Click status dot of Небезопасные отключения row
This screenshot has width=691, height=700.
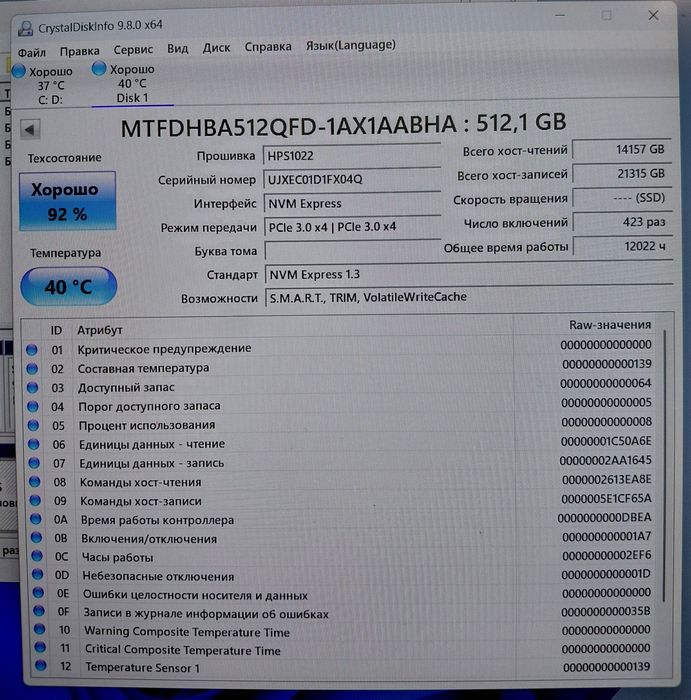click(x=37, y=575)
